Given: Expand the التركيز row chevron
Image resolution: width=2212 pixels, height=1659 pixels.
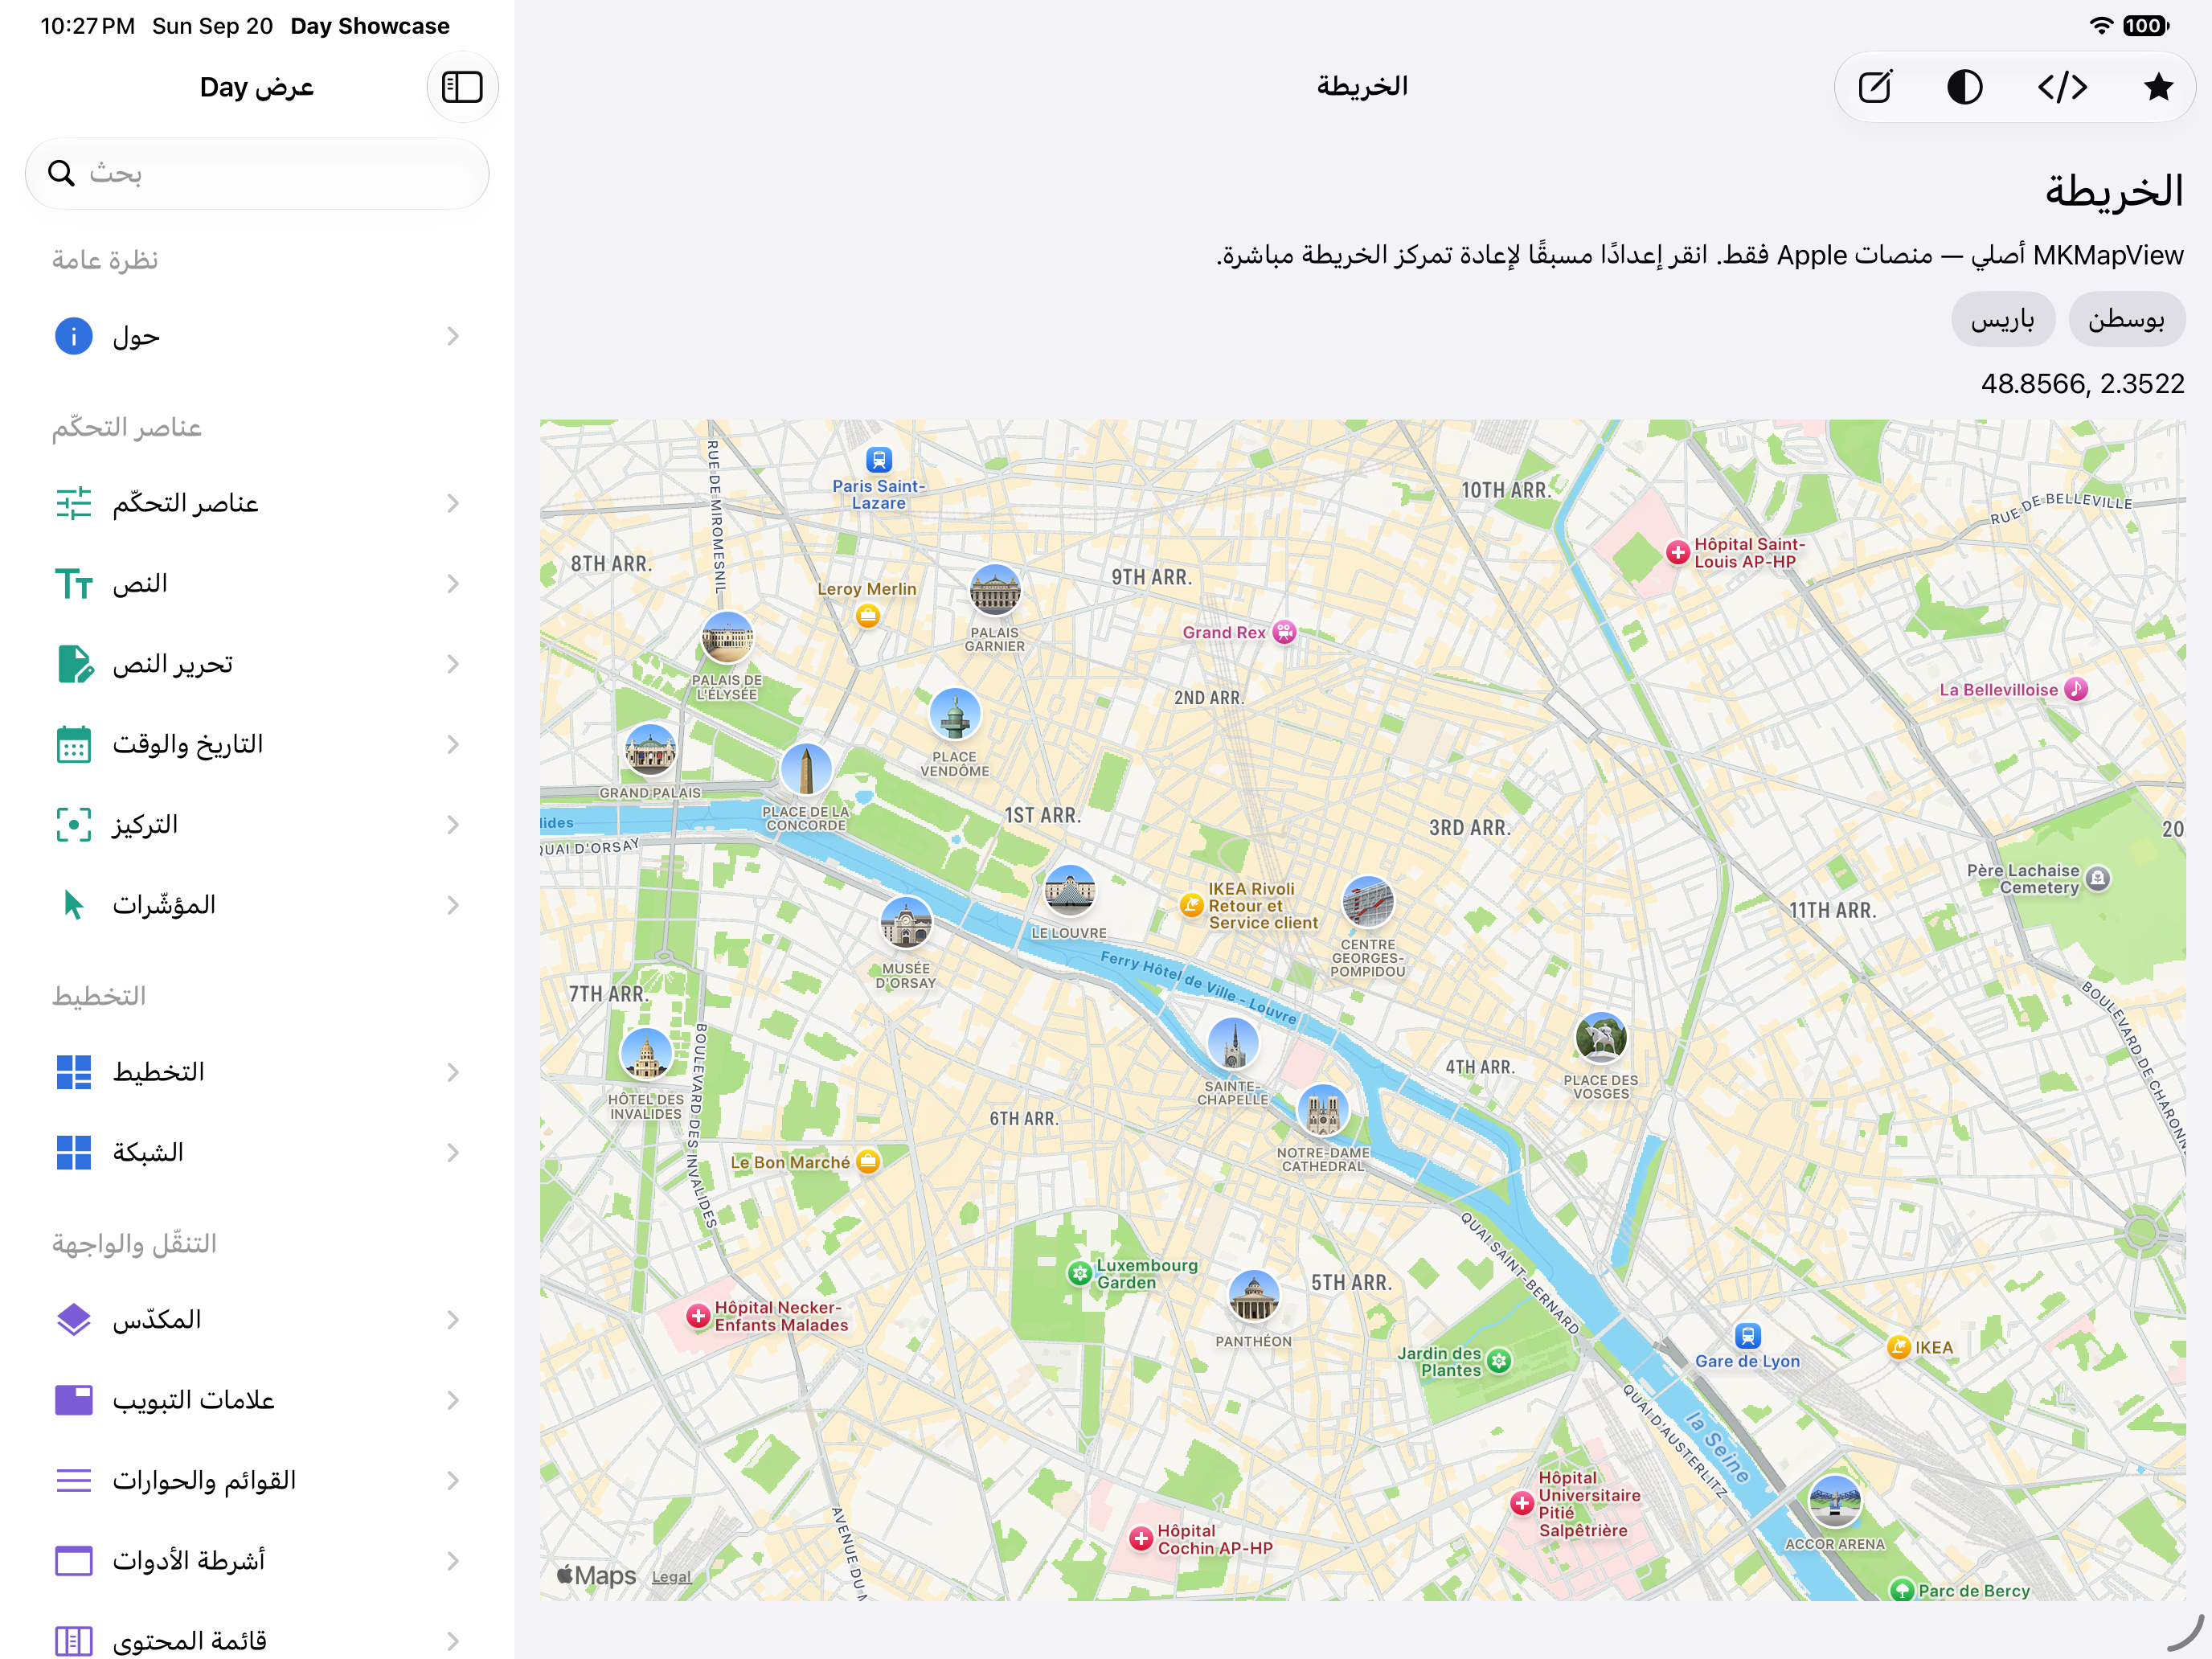Looking at the screenshot, I should (453, 824).
